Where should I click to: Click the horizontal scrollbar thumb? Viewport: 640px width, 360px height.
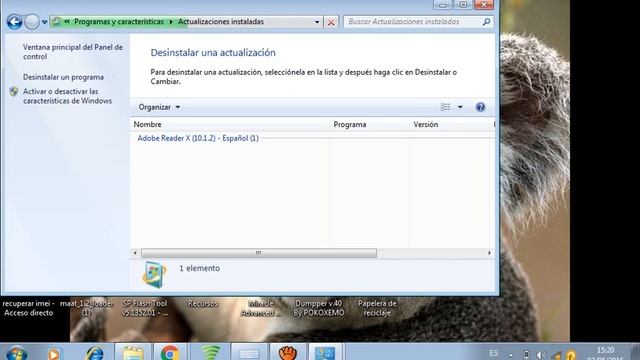point(259,253)
